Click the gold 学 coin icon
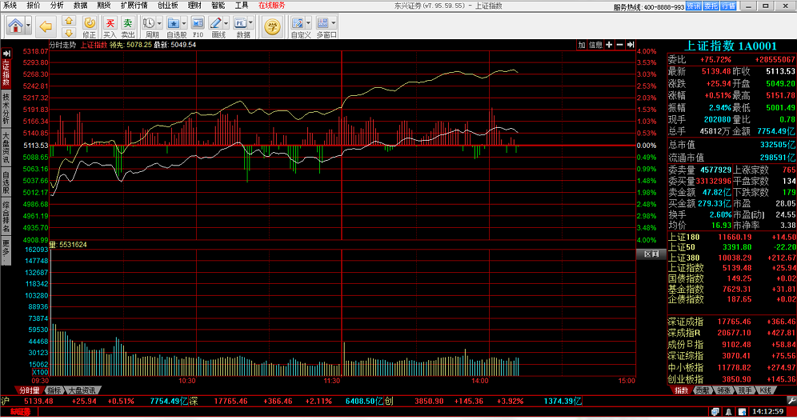Image resolution: width=797 pixels, height=420 pixels. 272,26
